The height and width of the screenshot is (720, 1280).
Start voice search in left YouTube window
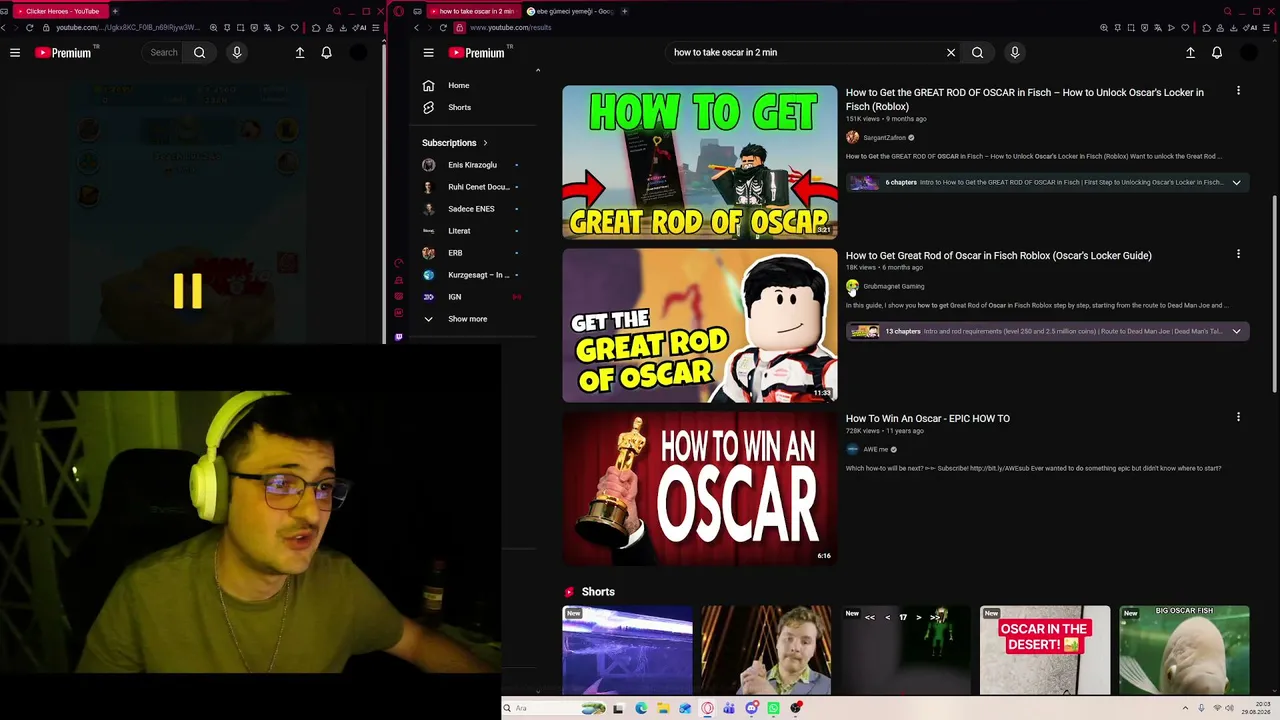[x=237, y=52]
